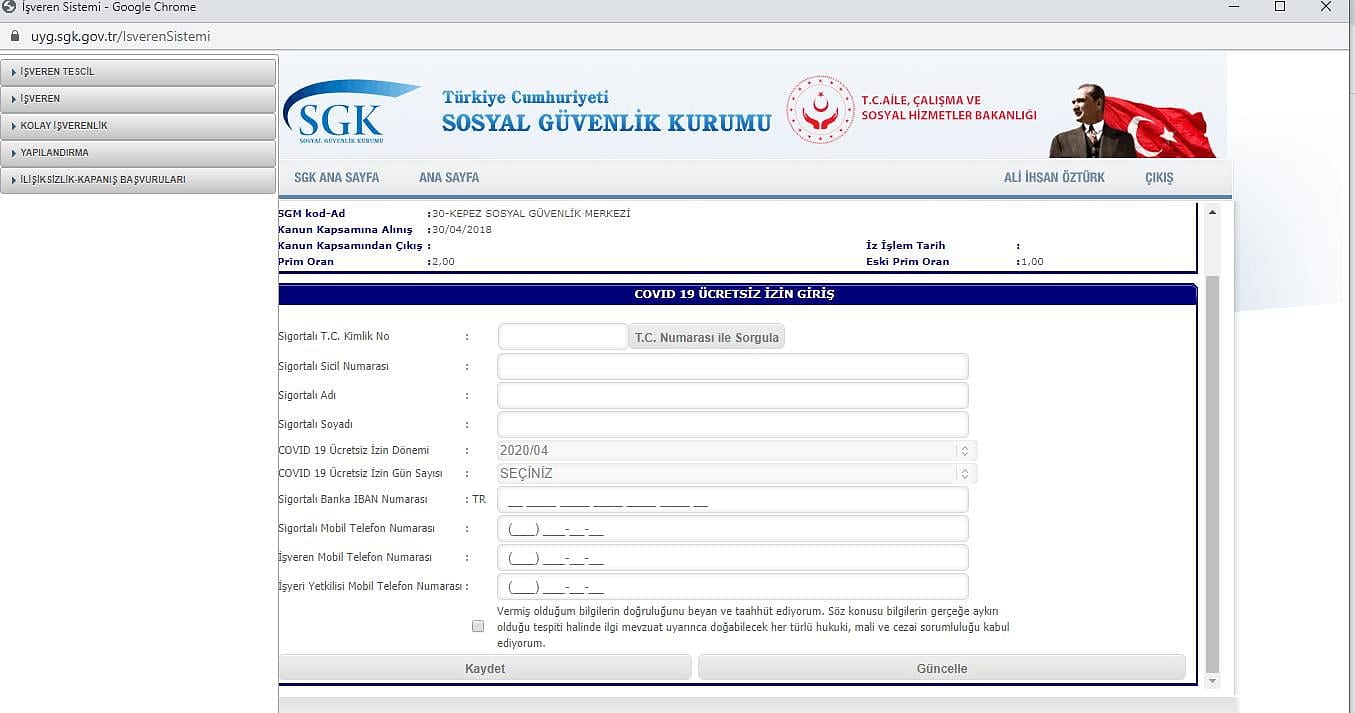Click the Güncelle button

(942, 668)
